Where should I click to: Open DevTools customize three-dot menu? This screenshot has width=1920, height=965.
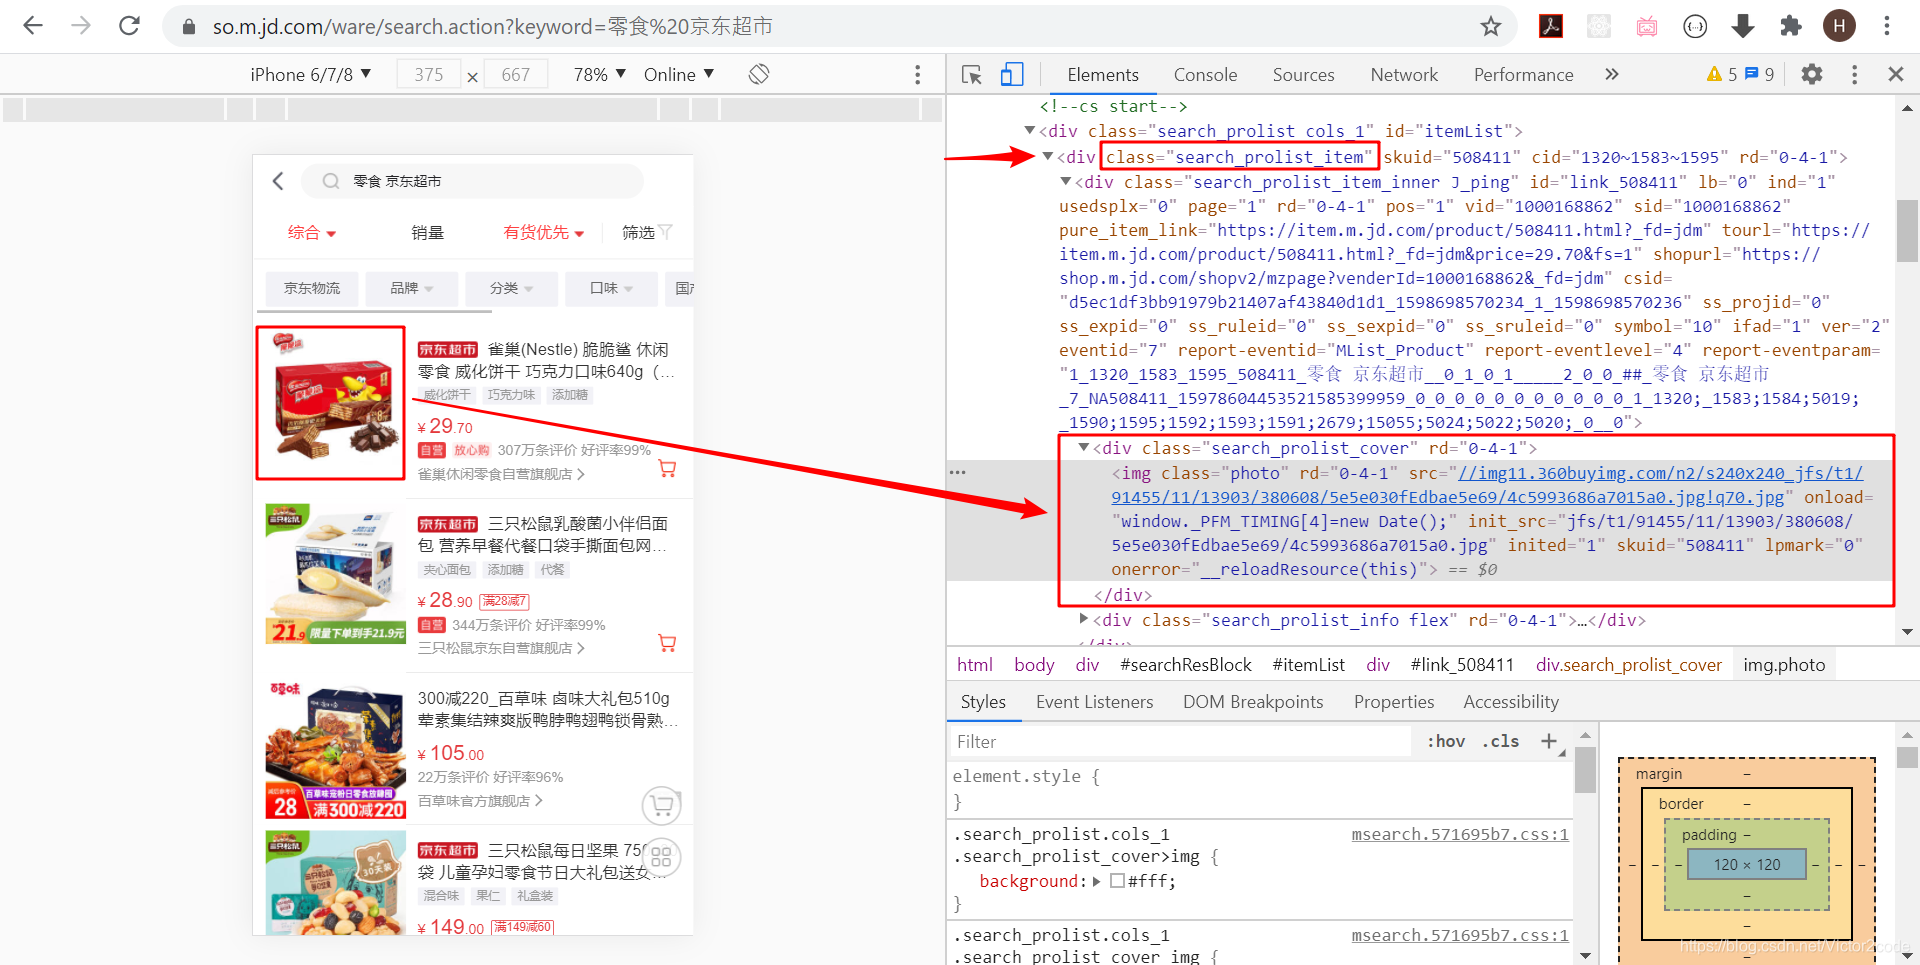tap(1854, 74)
